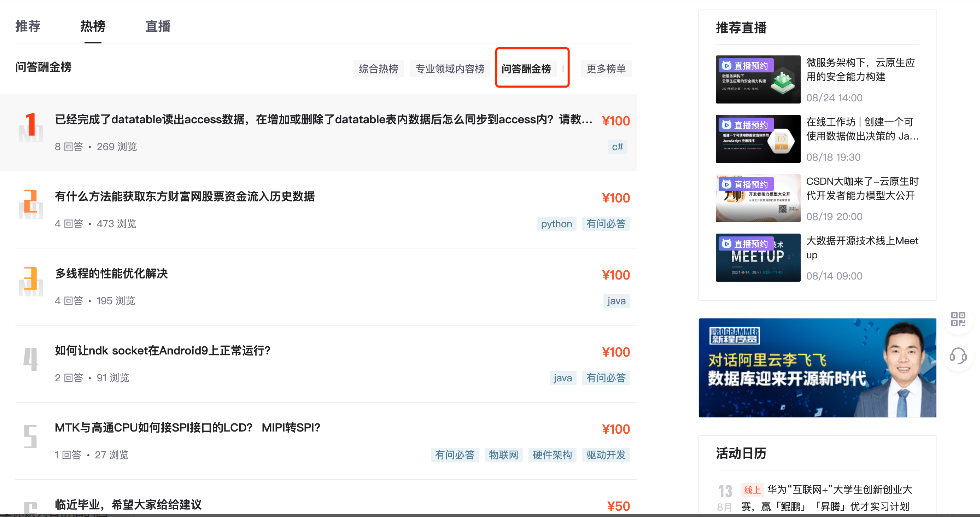Click the 08/19 20:00 live time
This screenshot has width=980, height=517.
click(x=834, y=216)
